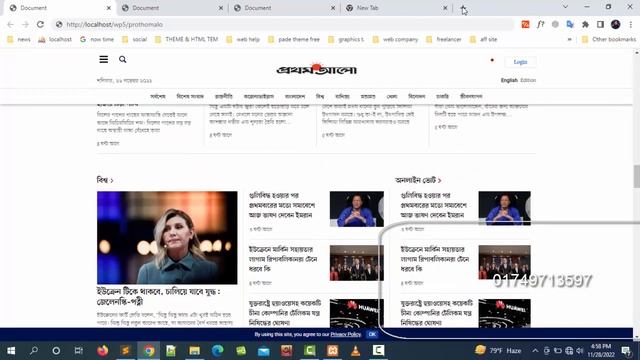Open the 'web company' bookmark folder

396,39
